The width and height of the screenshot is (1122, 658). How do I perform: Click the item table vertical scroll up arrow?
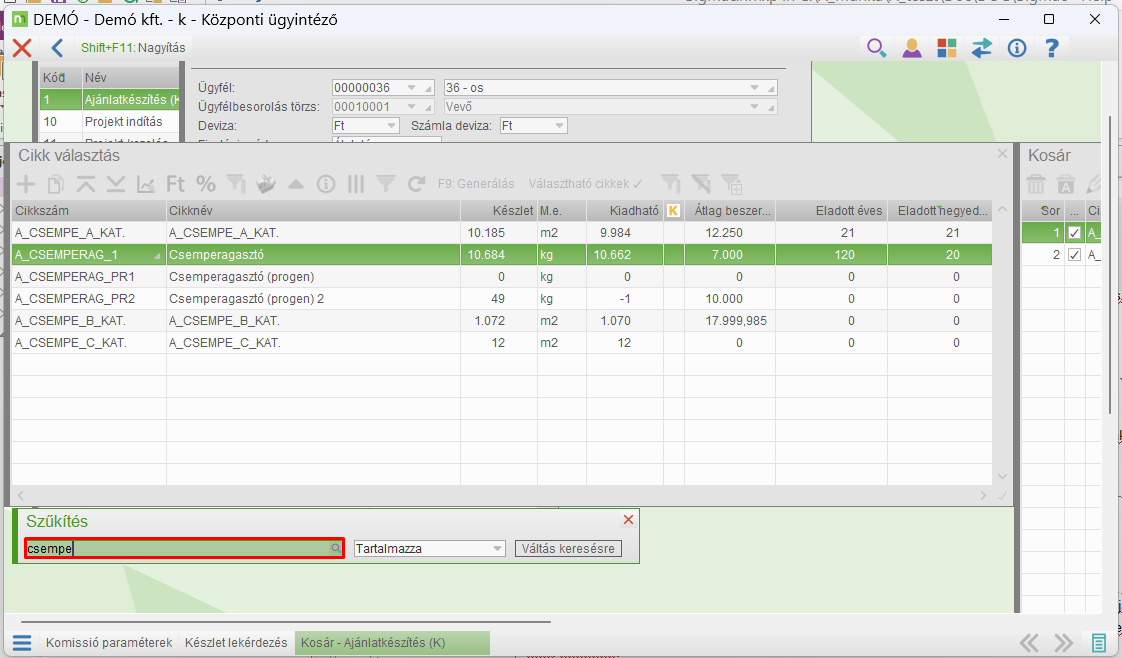point(1003,210)
